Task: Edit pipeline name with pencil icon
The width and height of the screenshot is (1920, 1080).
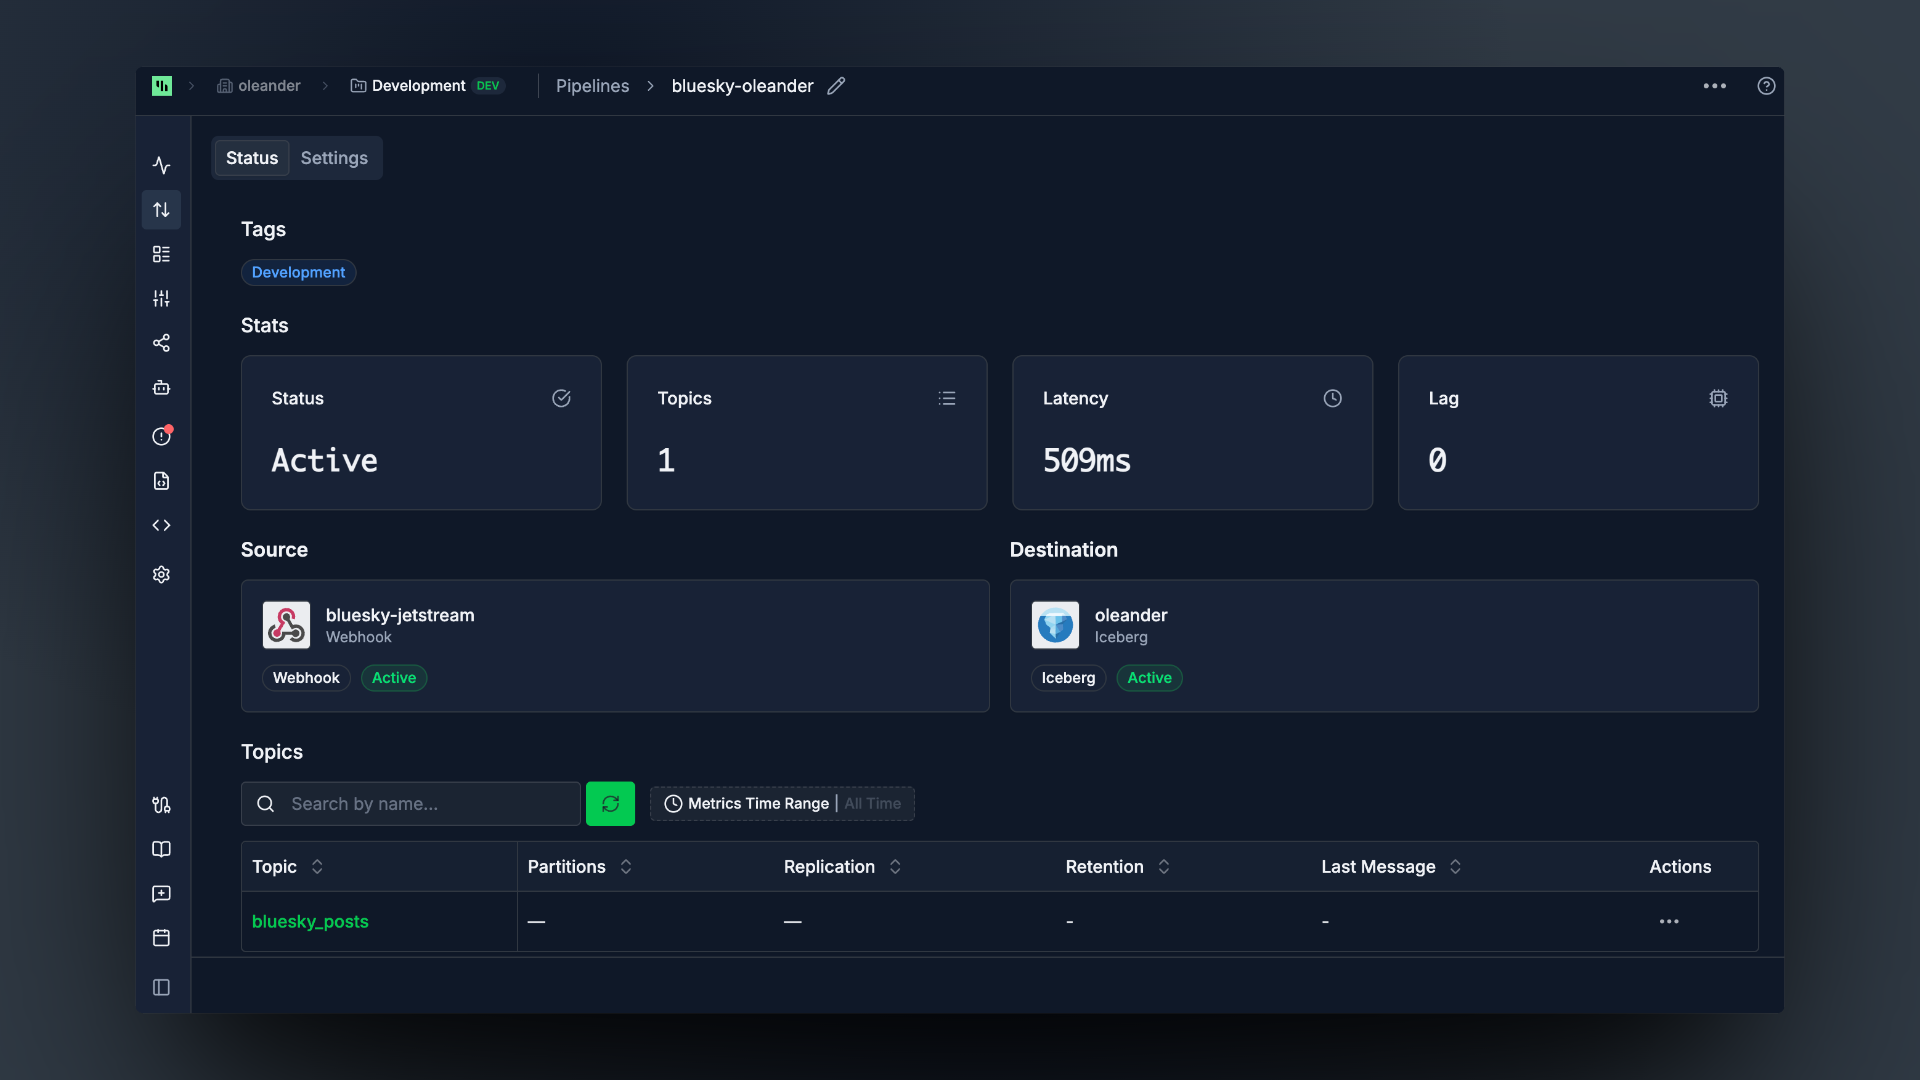Action: [836, 86]
